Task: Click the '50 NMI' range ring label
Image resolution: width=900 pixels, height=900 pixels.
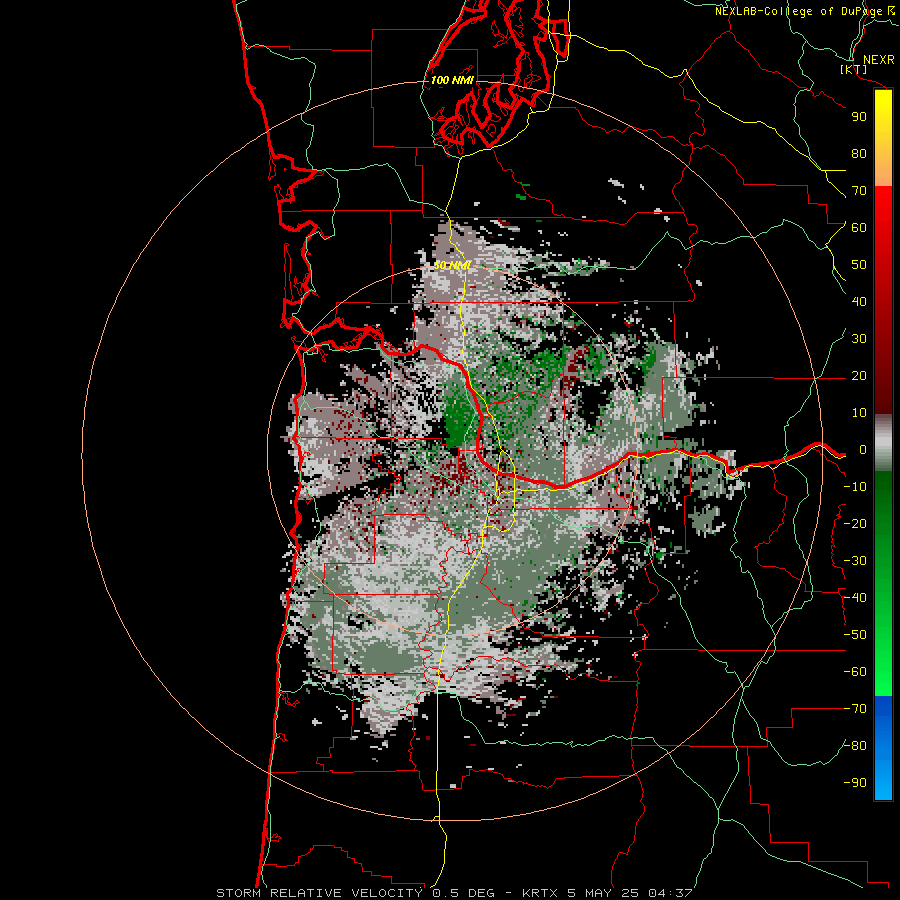Action: coord(452,265)
